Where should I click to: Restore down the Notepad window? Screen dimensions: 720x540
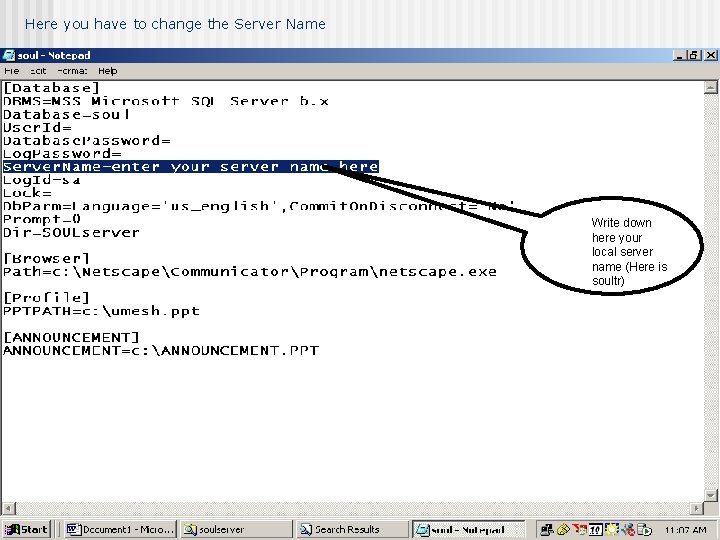click(x=693, y=56)
